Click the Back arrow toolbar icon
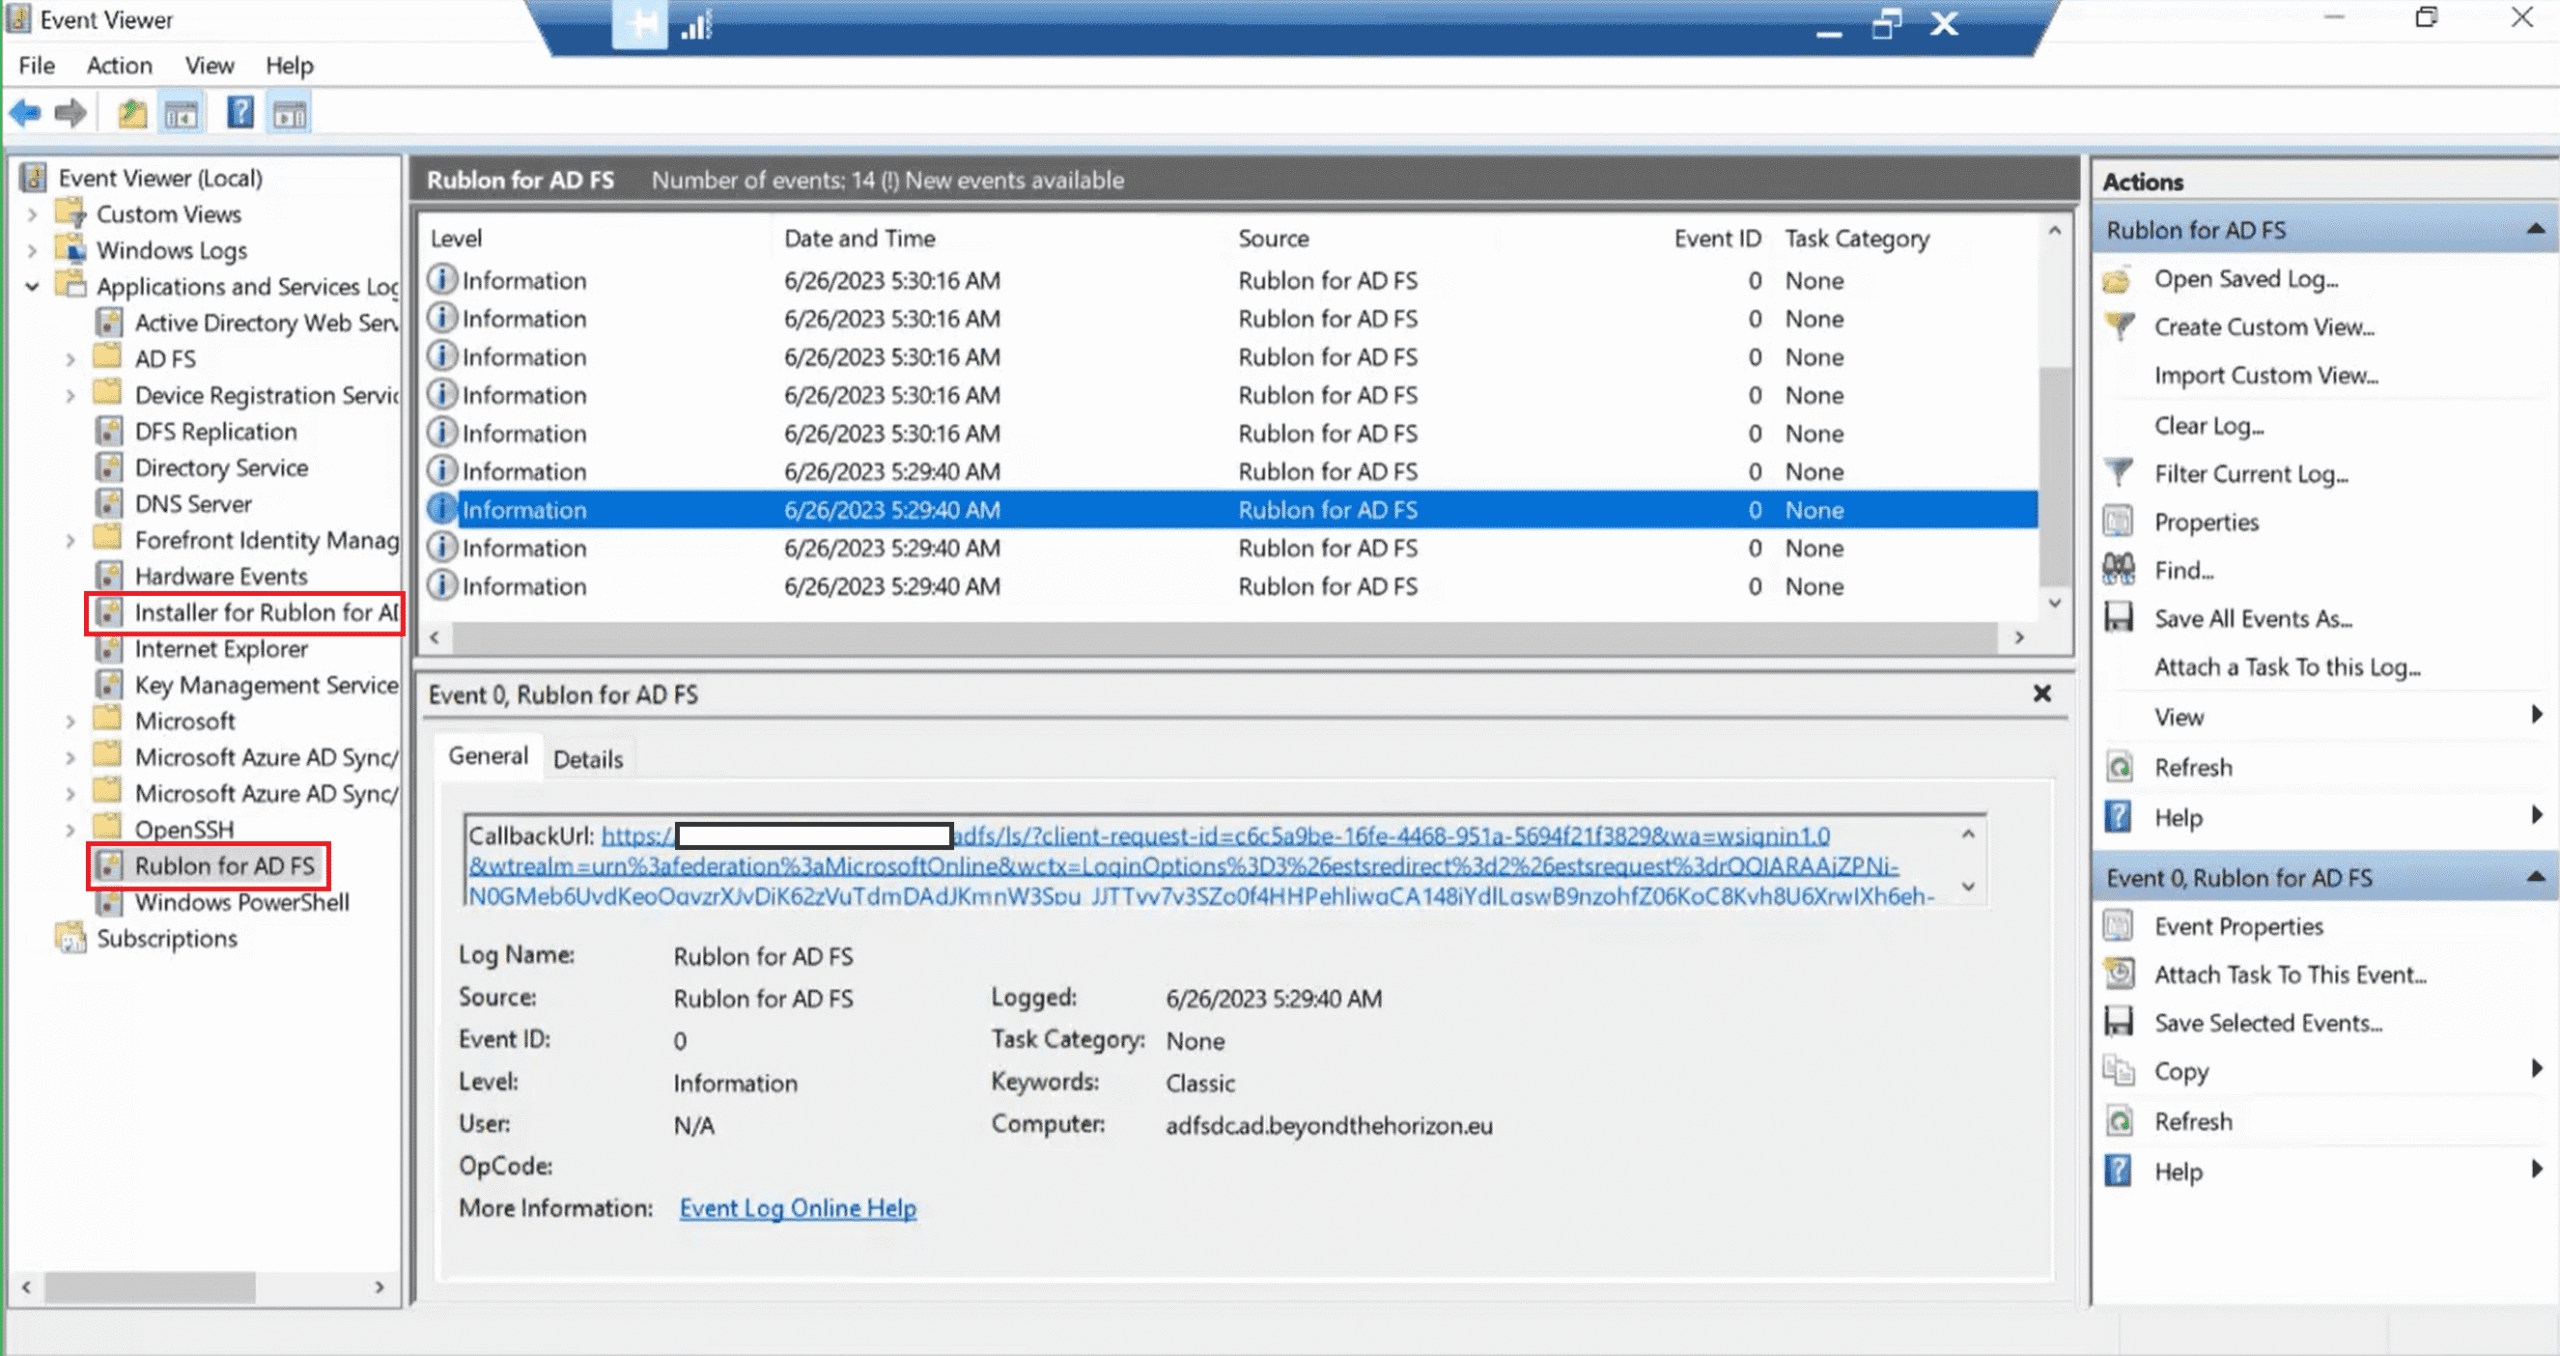Screen dimensions: 2560x1356 [26, 113]
